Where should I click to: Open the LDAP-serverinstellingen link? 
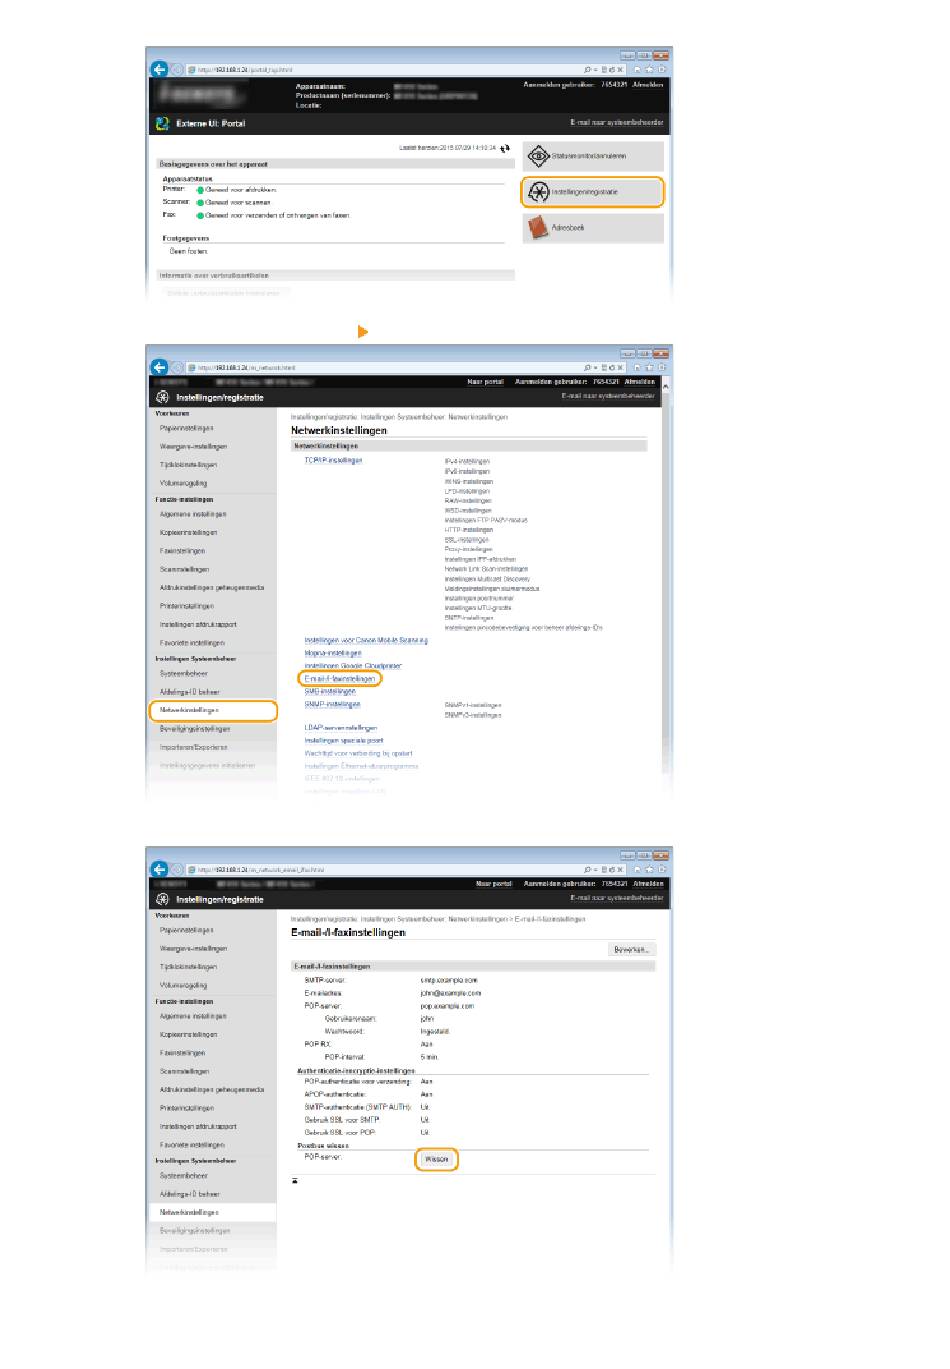(340, 728)
